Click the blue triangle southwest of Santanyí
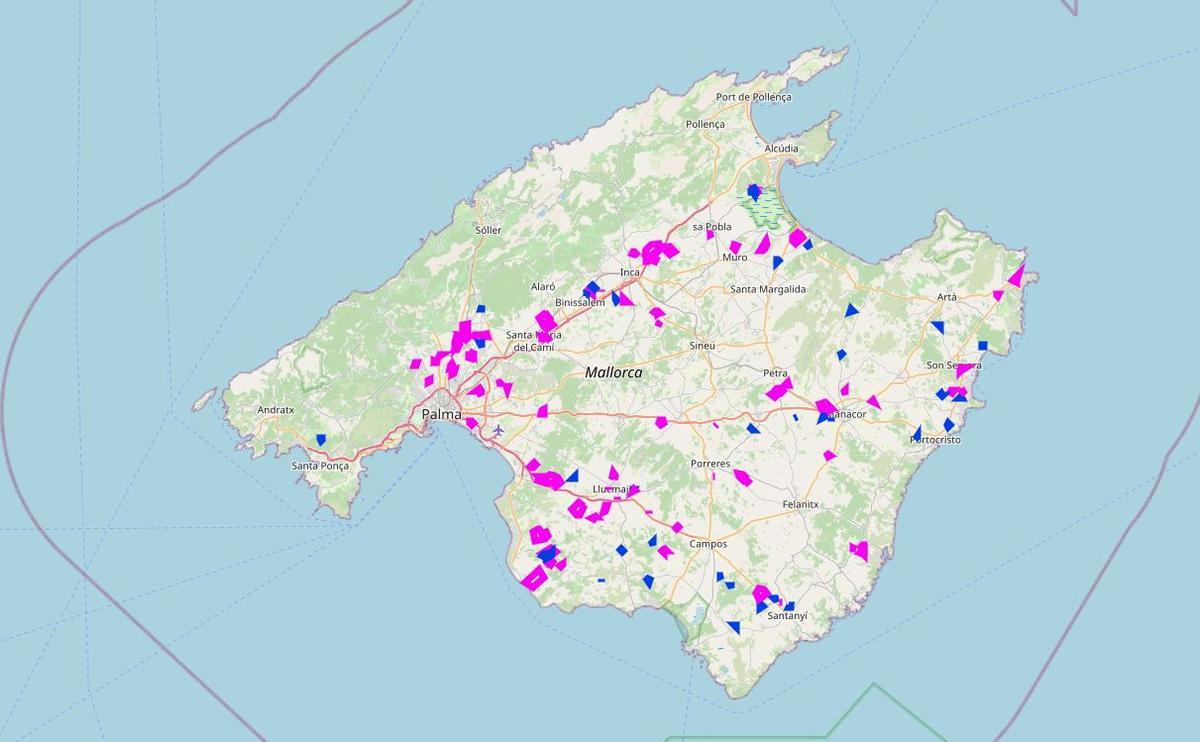 tap(734, 627)
